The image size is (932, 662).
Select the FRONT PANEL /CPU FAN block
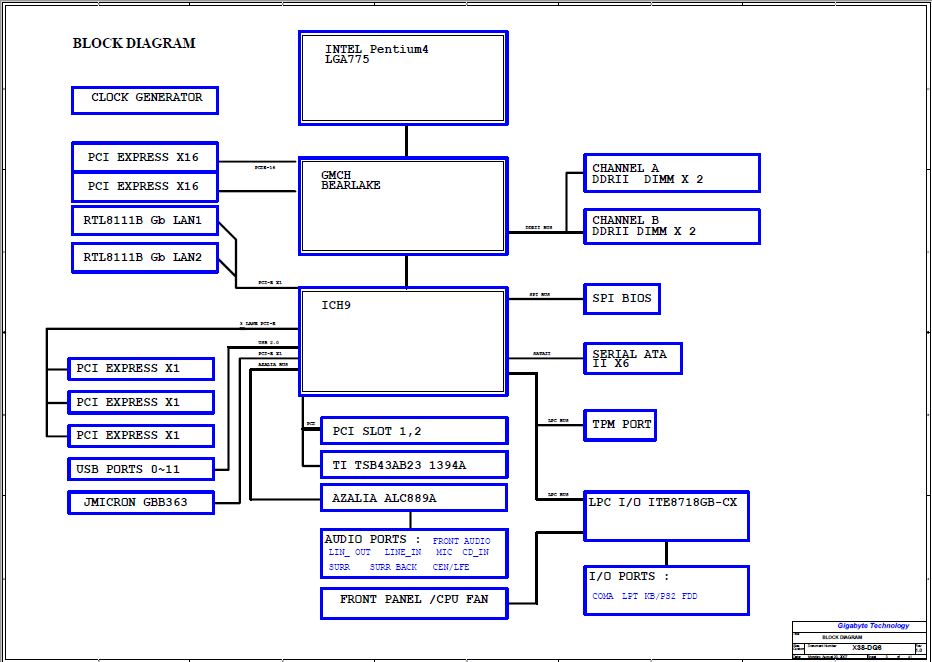(414, 603)
